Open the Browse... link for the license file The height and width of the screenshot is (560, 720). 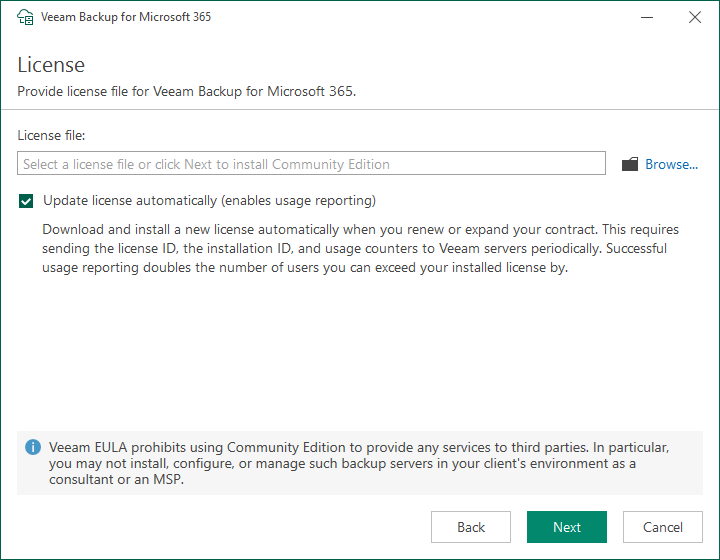[x=671, y=164]
